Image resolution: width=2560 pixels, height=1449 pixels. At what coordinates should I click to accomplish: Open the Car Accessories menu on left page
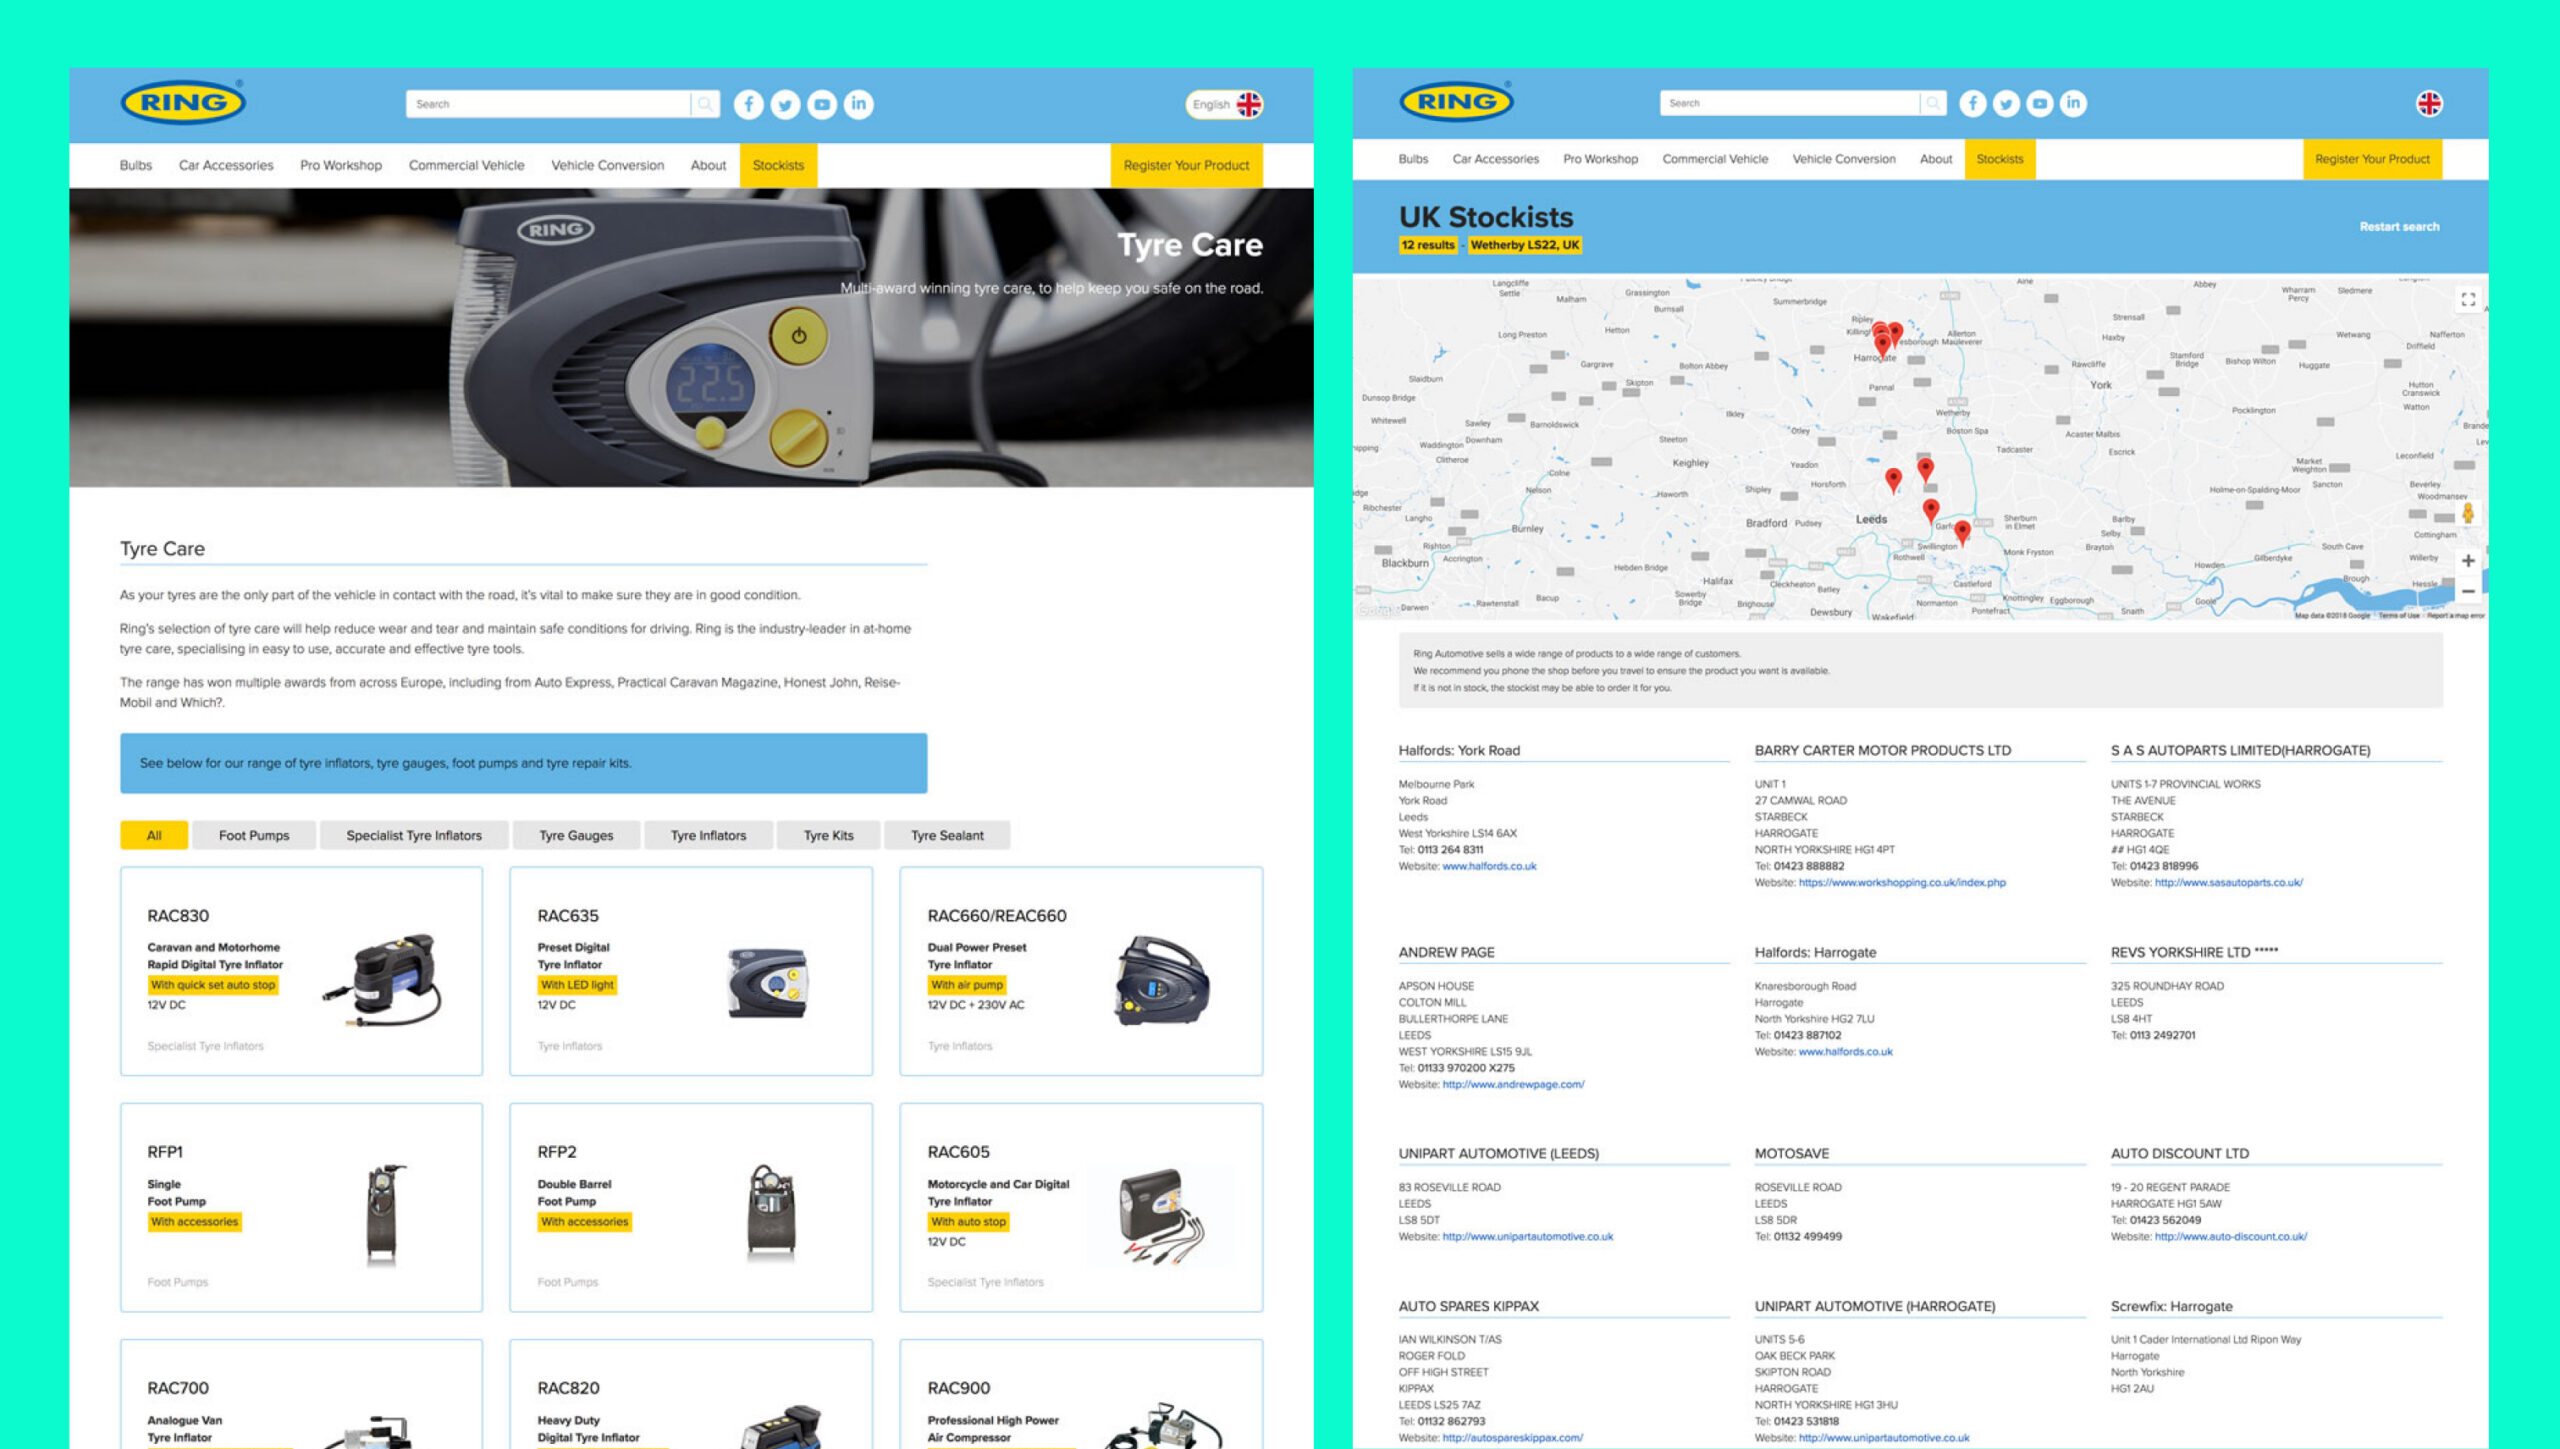coord(226,165)
